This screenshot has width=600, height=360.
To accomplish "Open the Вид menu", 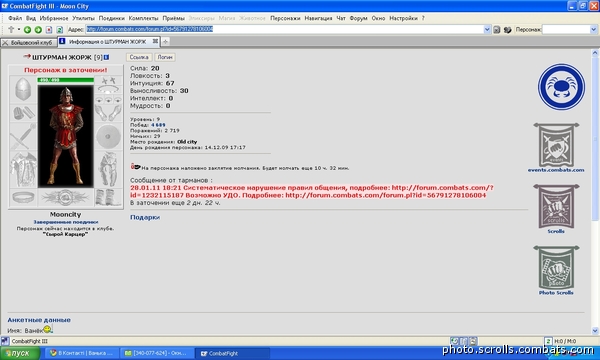I will [x=31, y=18].
